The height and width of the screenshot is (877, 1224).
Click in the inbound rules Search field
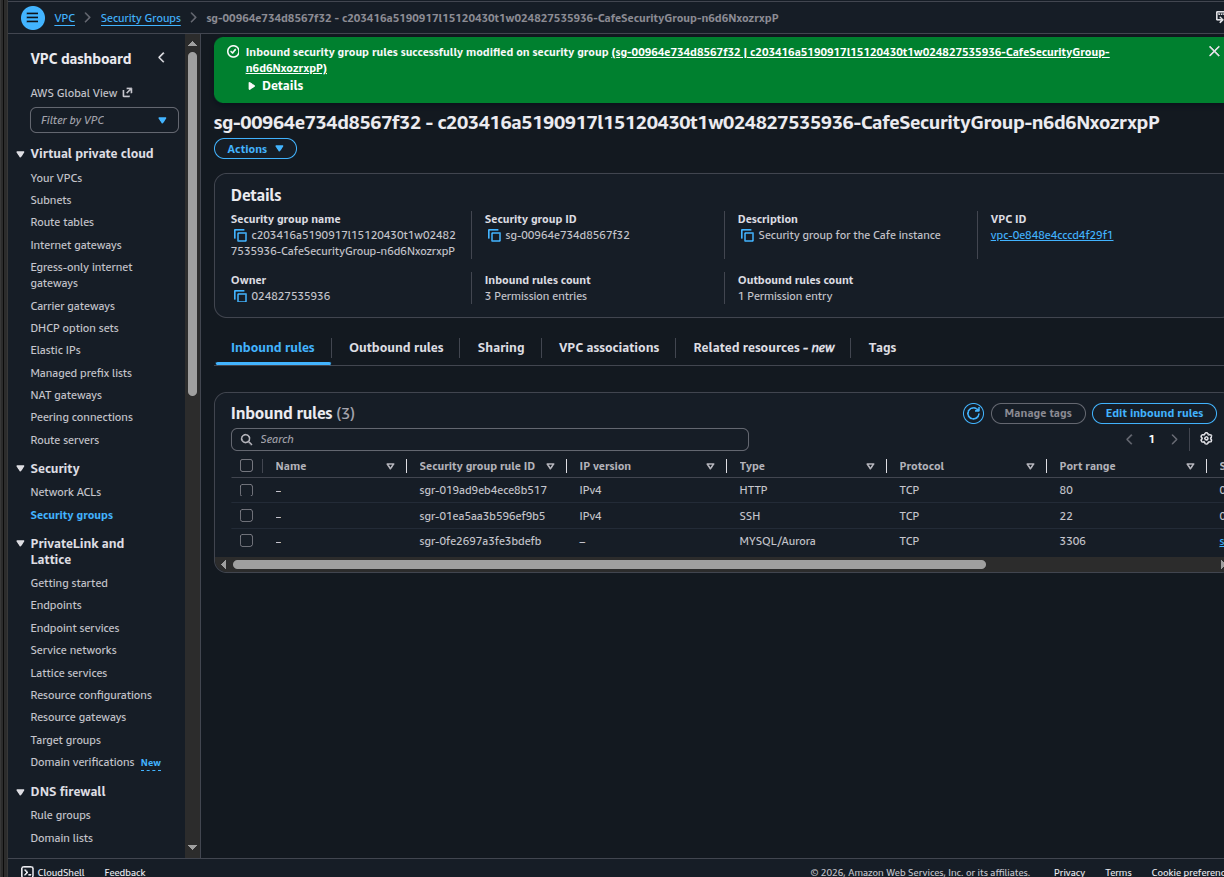tap(490, 439)
